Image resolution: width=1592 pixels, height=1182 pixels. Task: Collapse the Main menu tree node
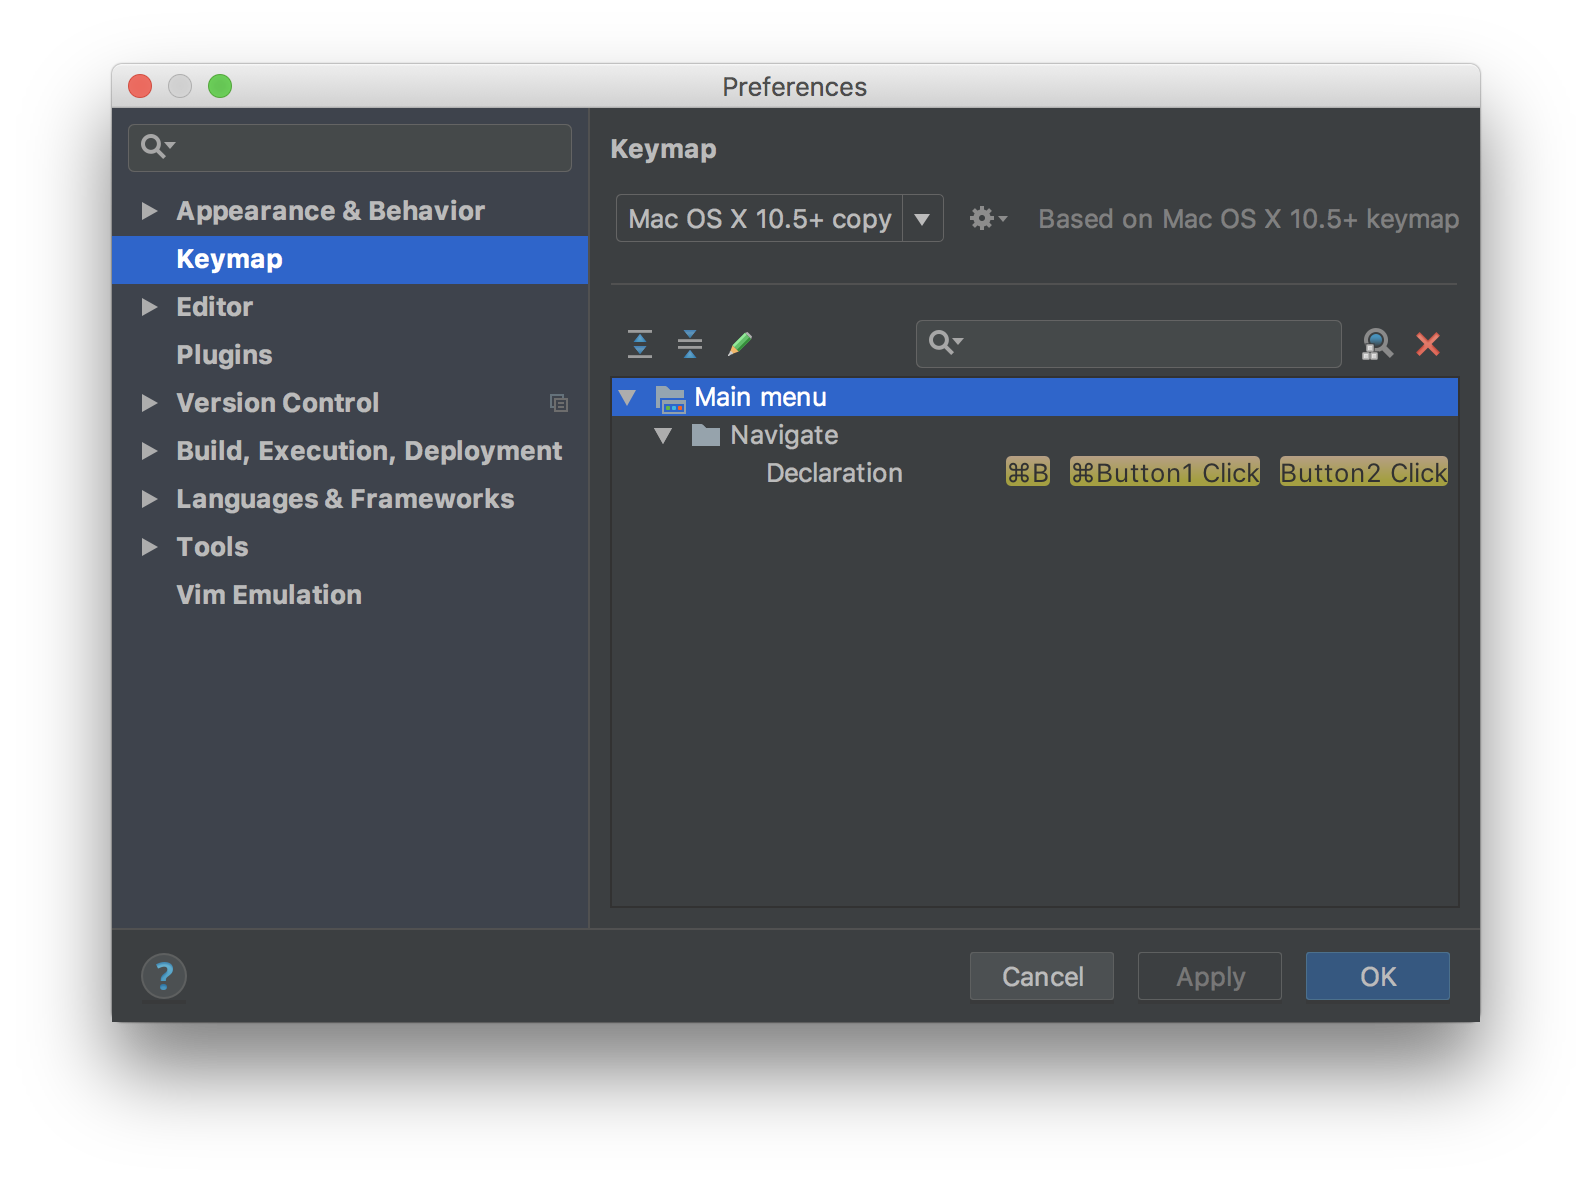[x=628, y=397]
